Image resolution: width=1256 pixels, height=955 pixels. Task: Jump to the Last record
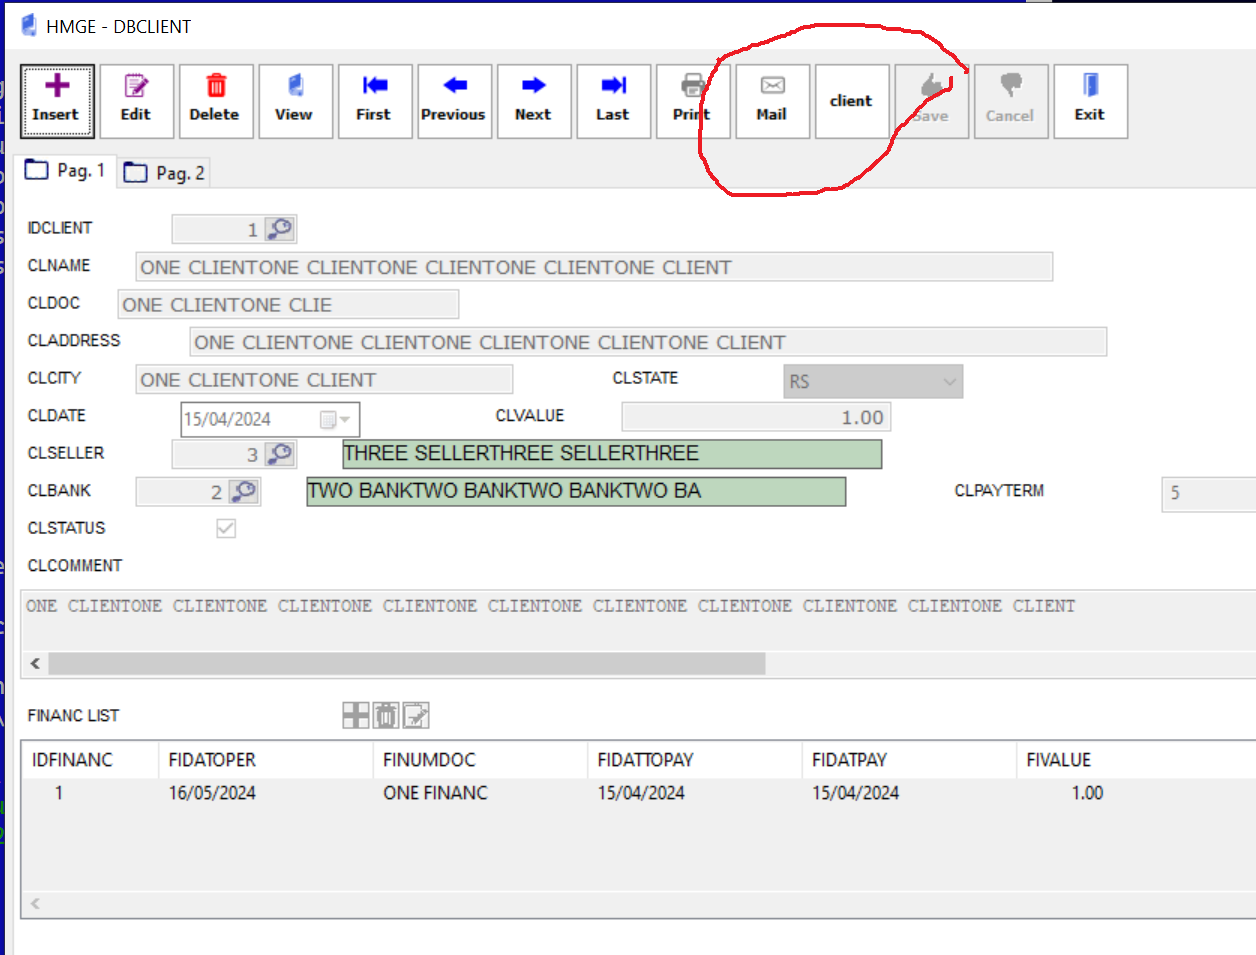(613, 101)
